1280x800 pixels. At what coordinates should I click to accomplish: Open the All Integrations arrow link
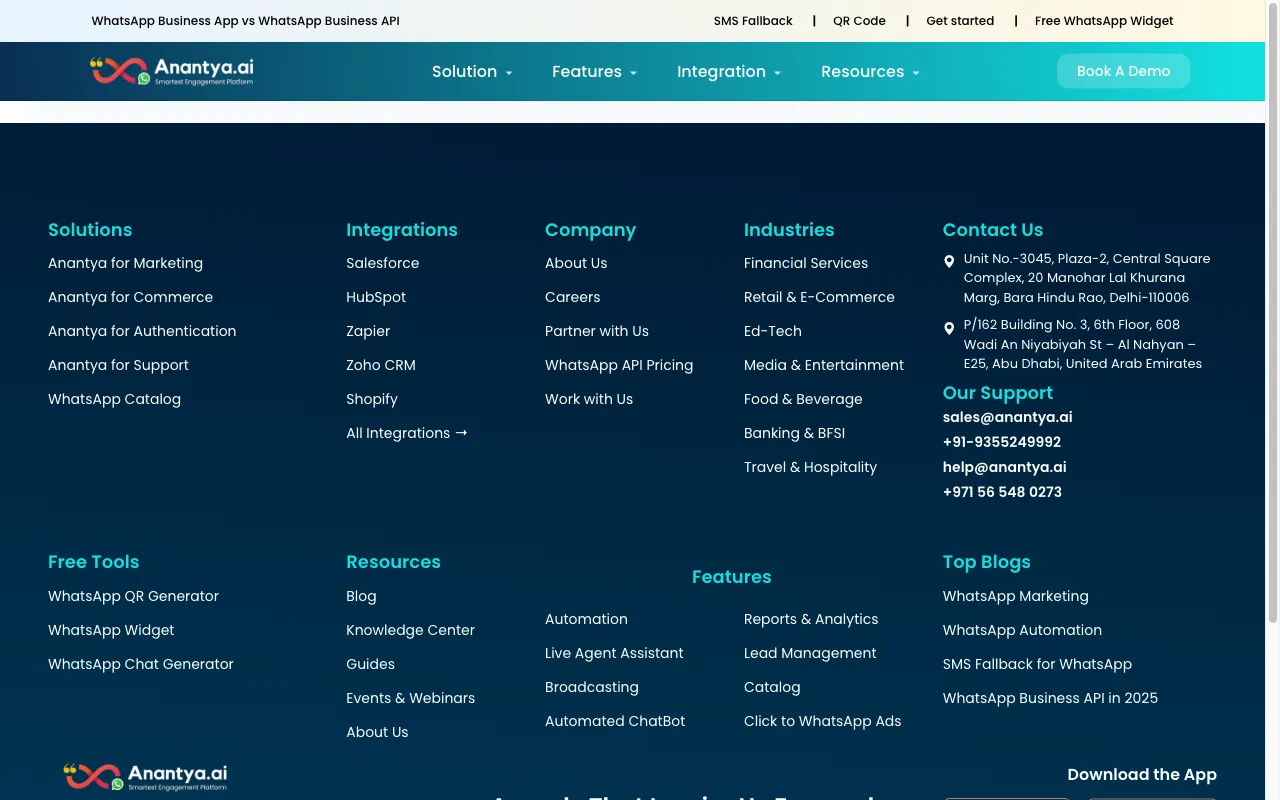407,433
